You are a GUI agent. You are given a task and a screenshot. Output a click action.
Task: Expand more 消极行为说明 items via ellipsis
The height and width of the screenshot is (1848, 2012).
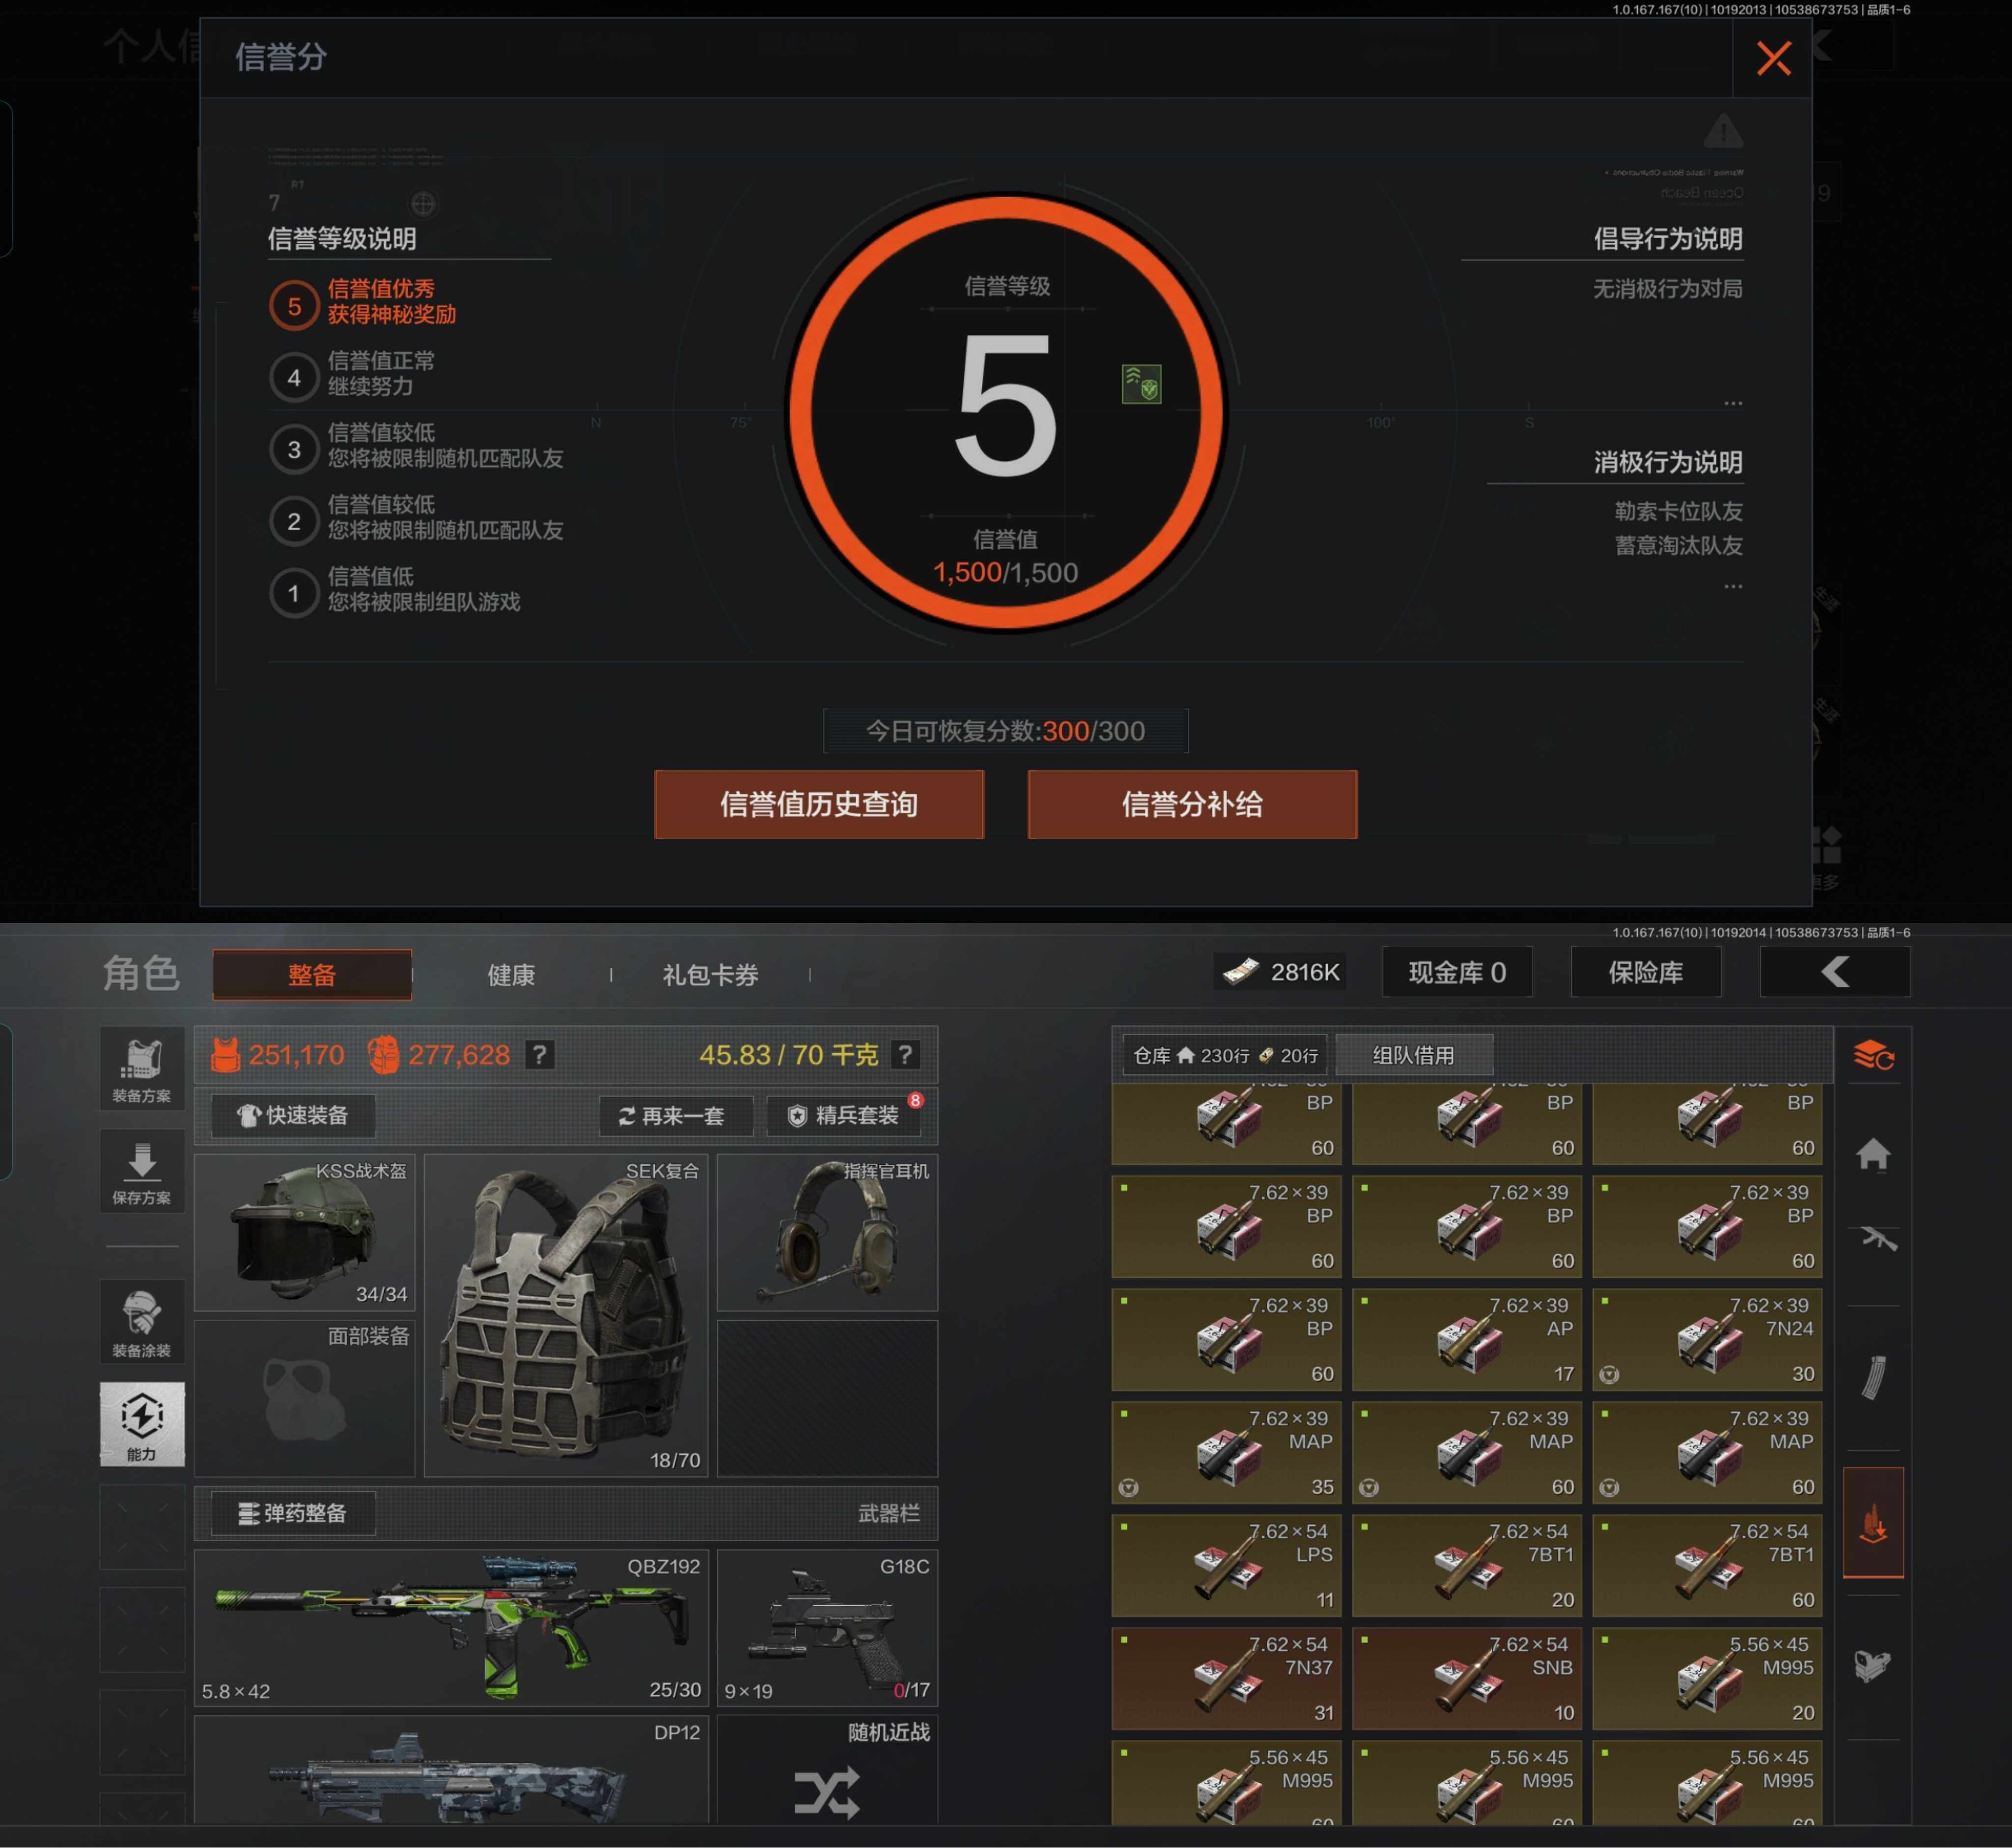tap(1733, 586)
